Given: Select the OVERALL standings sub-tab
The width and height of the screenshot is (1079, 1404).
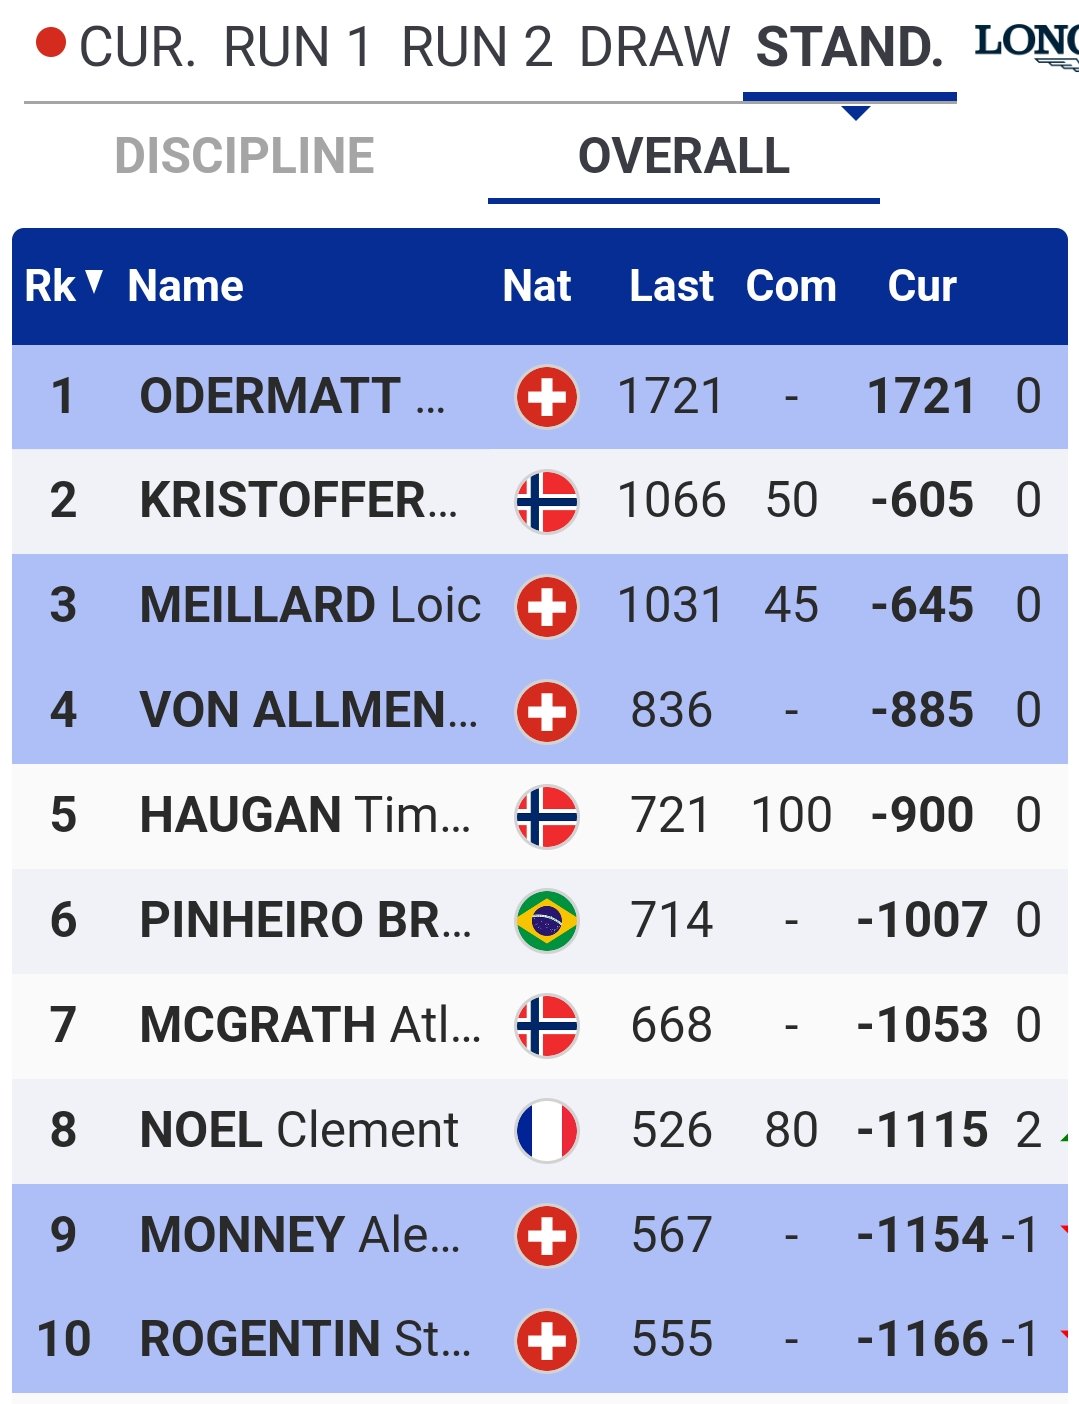Looking at the screenshot, I should click(684, 156).
